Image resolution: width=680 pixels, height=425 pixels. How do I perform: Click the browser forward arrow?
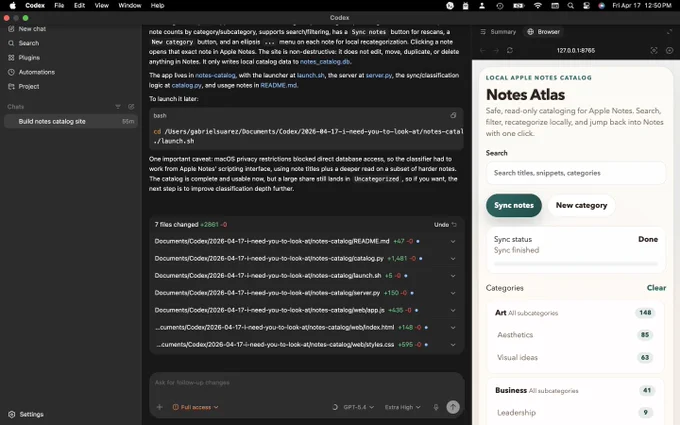point(496,50)
